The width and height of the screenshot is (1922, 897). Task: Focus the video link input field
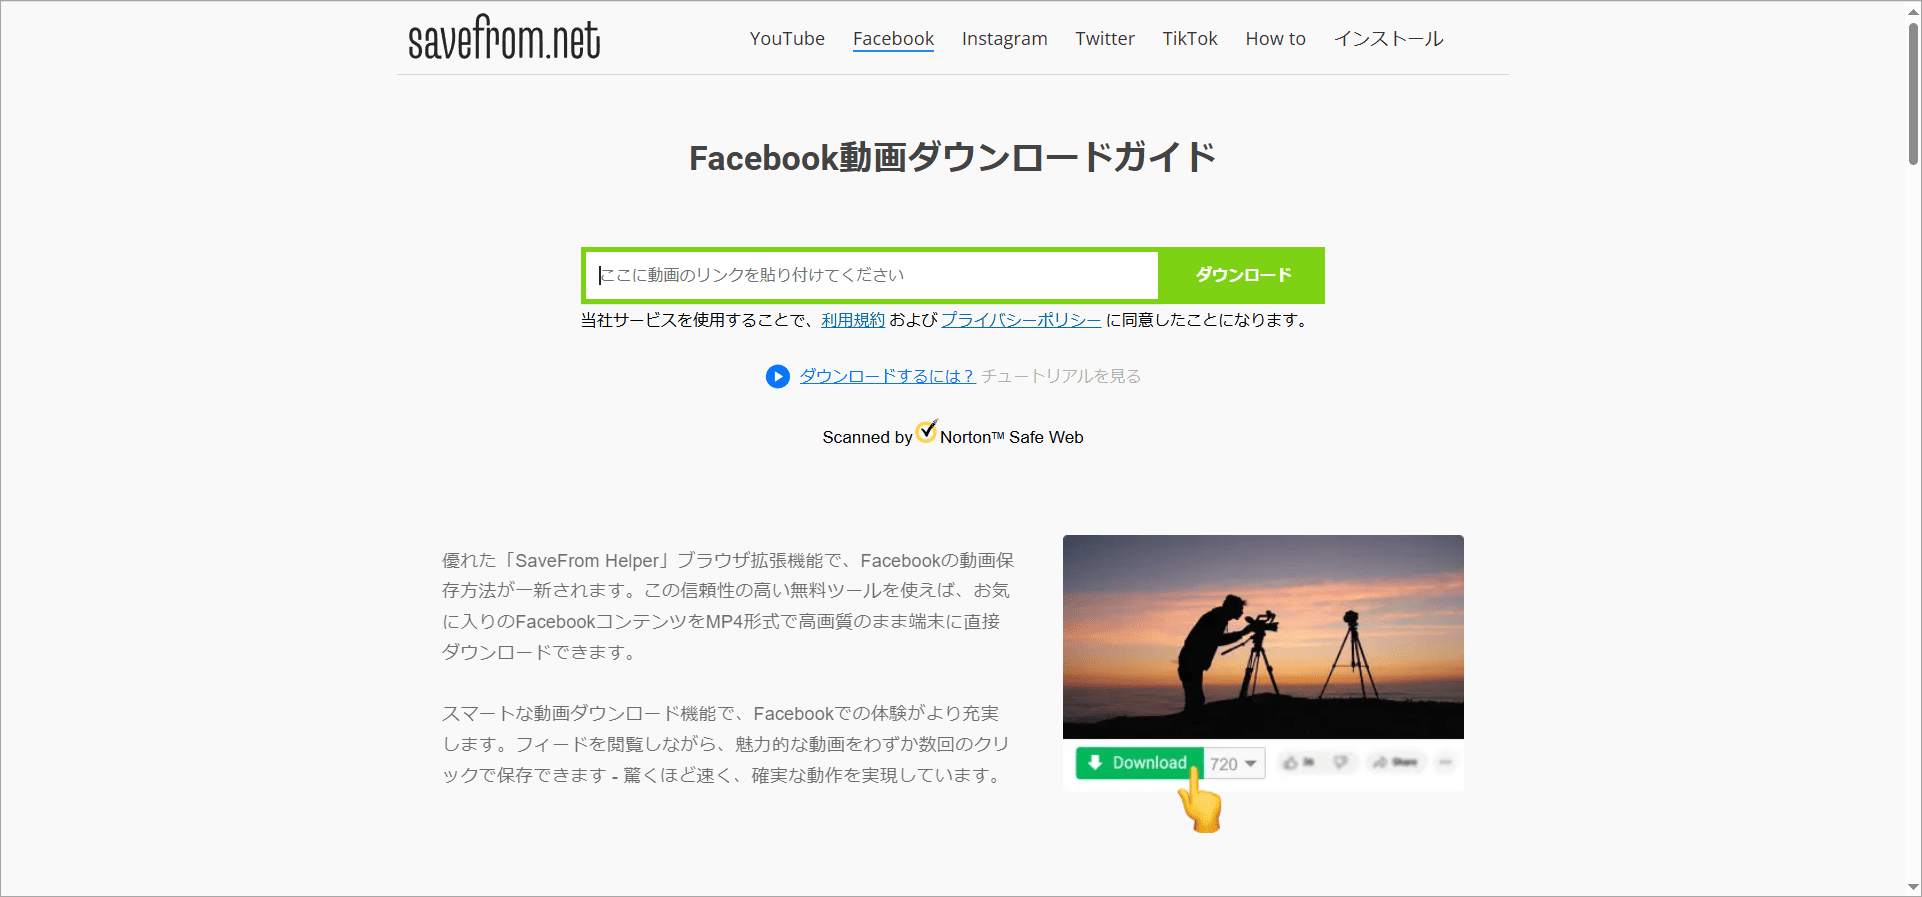click(872, 275)
